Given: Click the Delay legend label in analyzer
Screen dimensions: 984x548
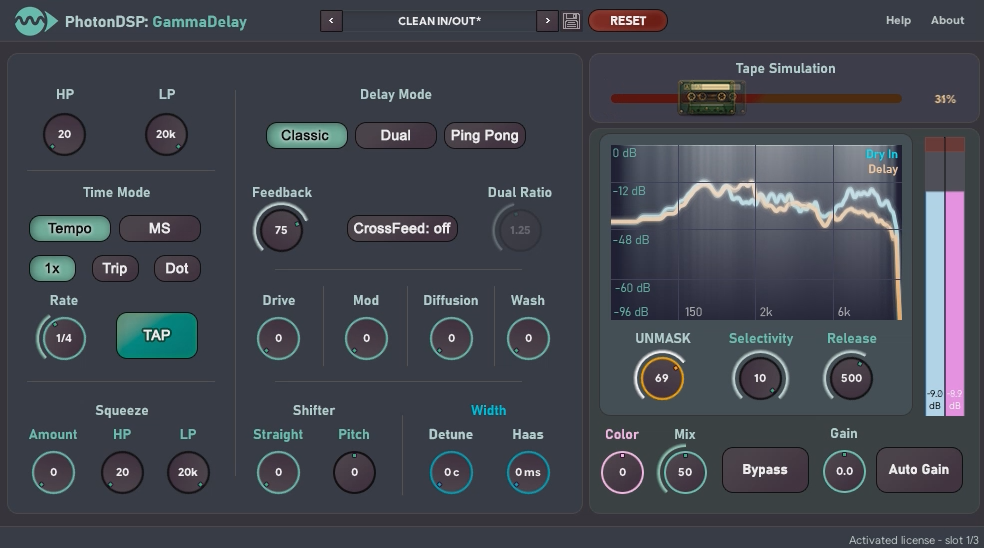Looking at the screenshot, I should [883, 169].
